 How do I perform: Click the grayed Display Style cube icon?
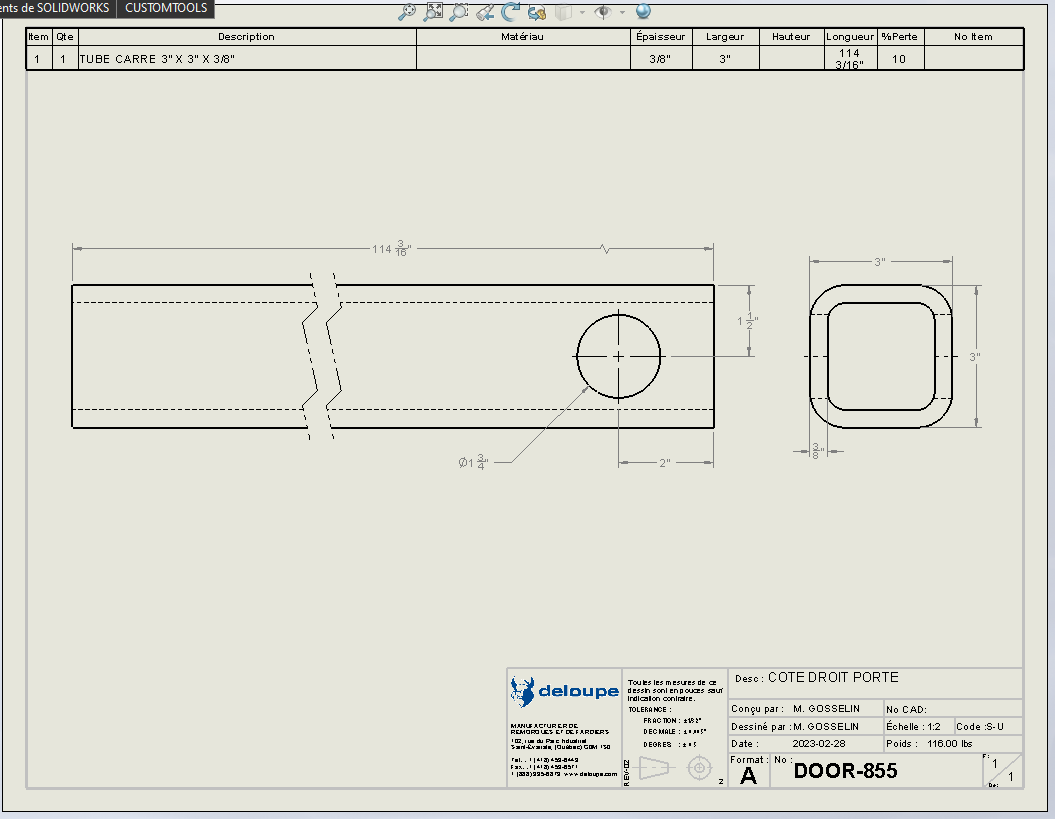point(562,12)
